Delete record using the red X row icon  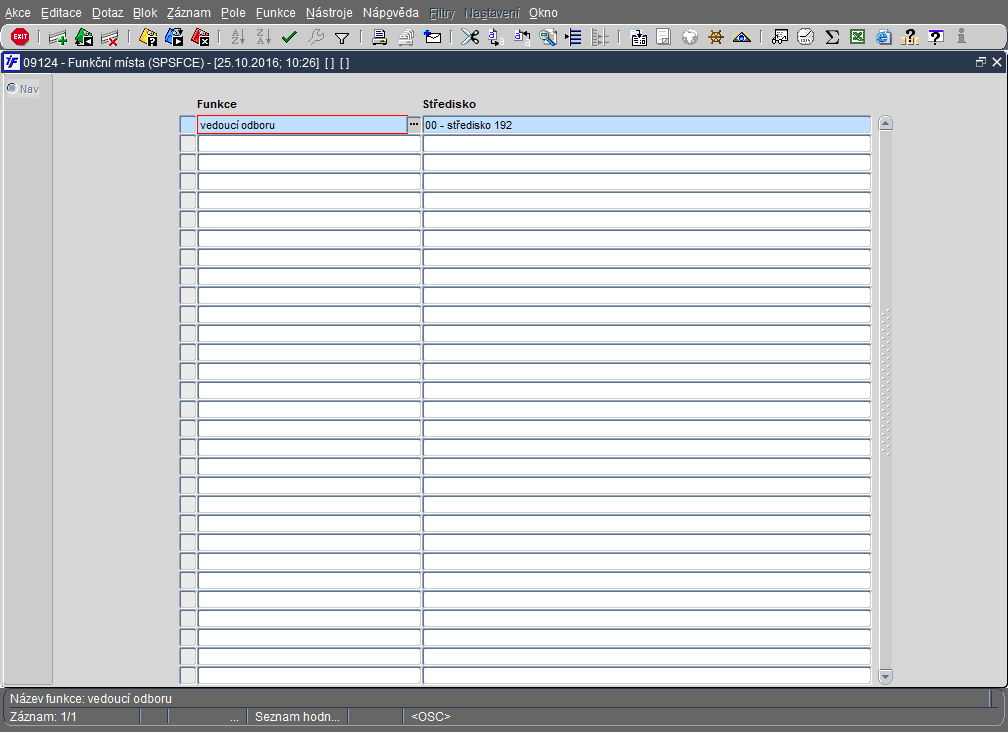click(110, 37)
